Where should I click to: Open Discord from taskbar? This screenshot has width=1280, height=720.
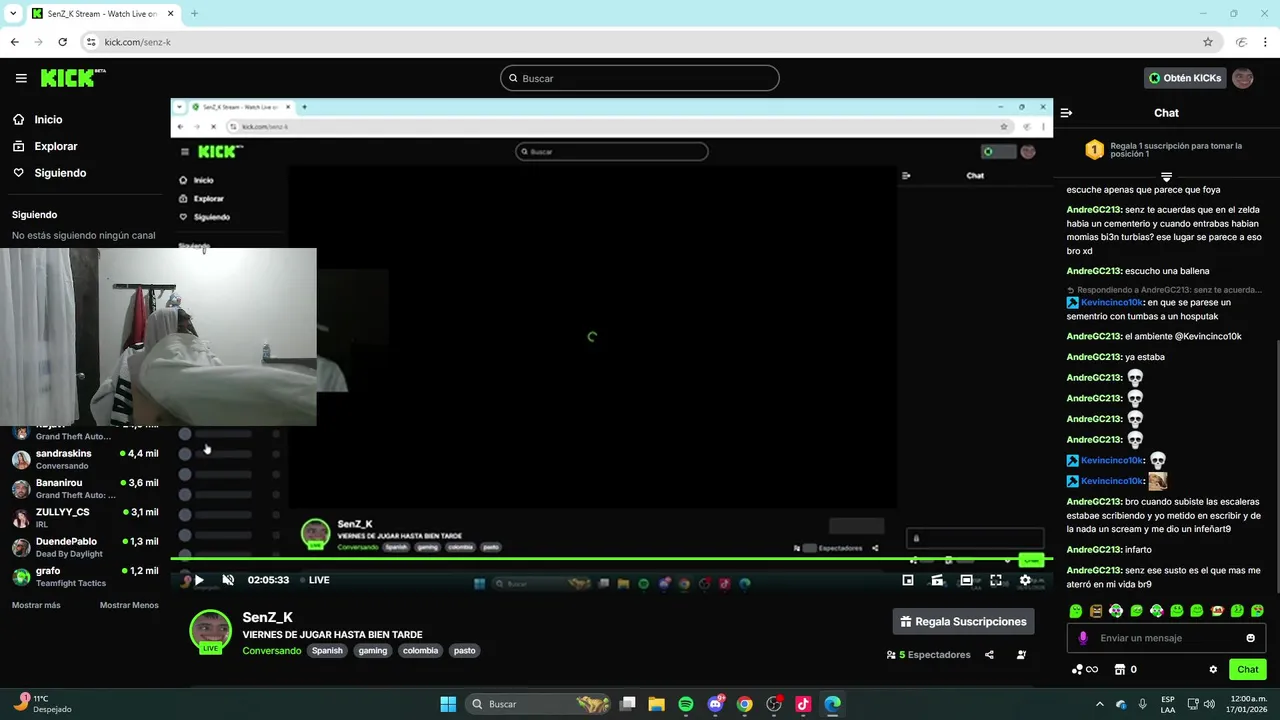coord(715,704)
